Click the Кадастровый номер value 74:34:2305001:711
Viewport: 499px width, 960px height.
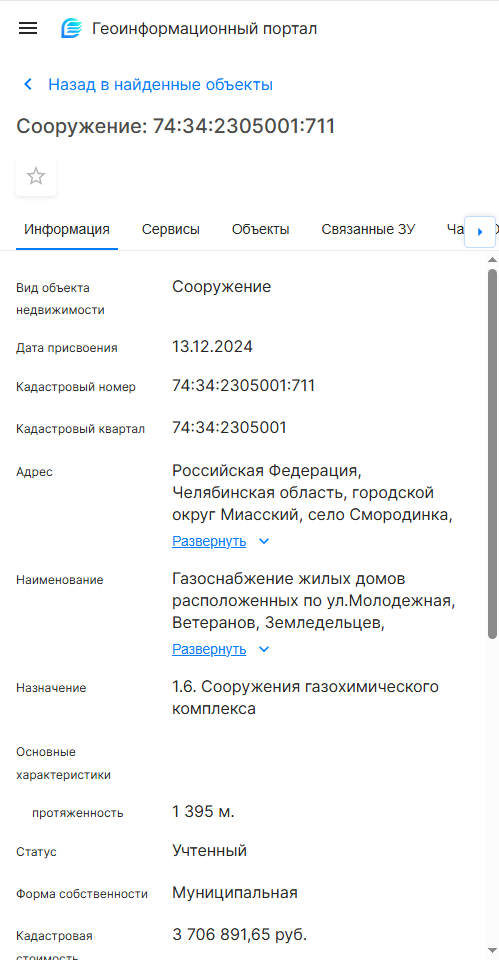pyautogui.click(x=244, y=386)
